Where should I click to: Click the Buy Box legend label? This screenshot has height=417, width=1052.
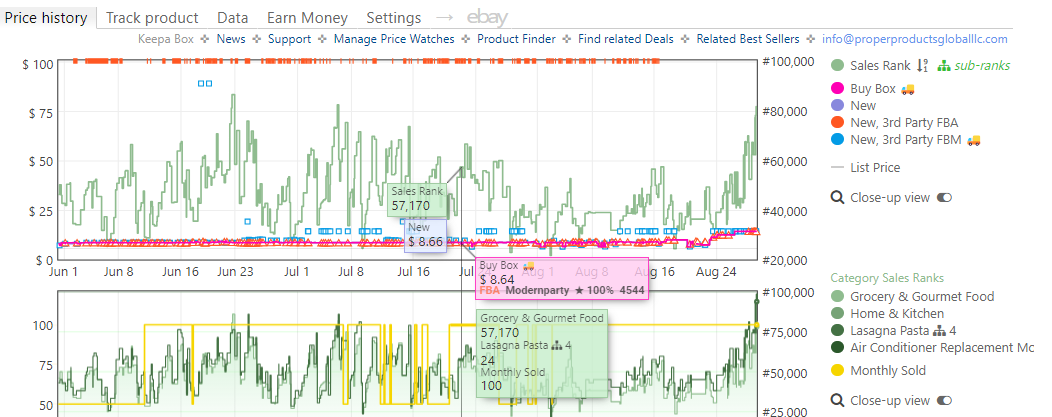[873, 88]
